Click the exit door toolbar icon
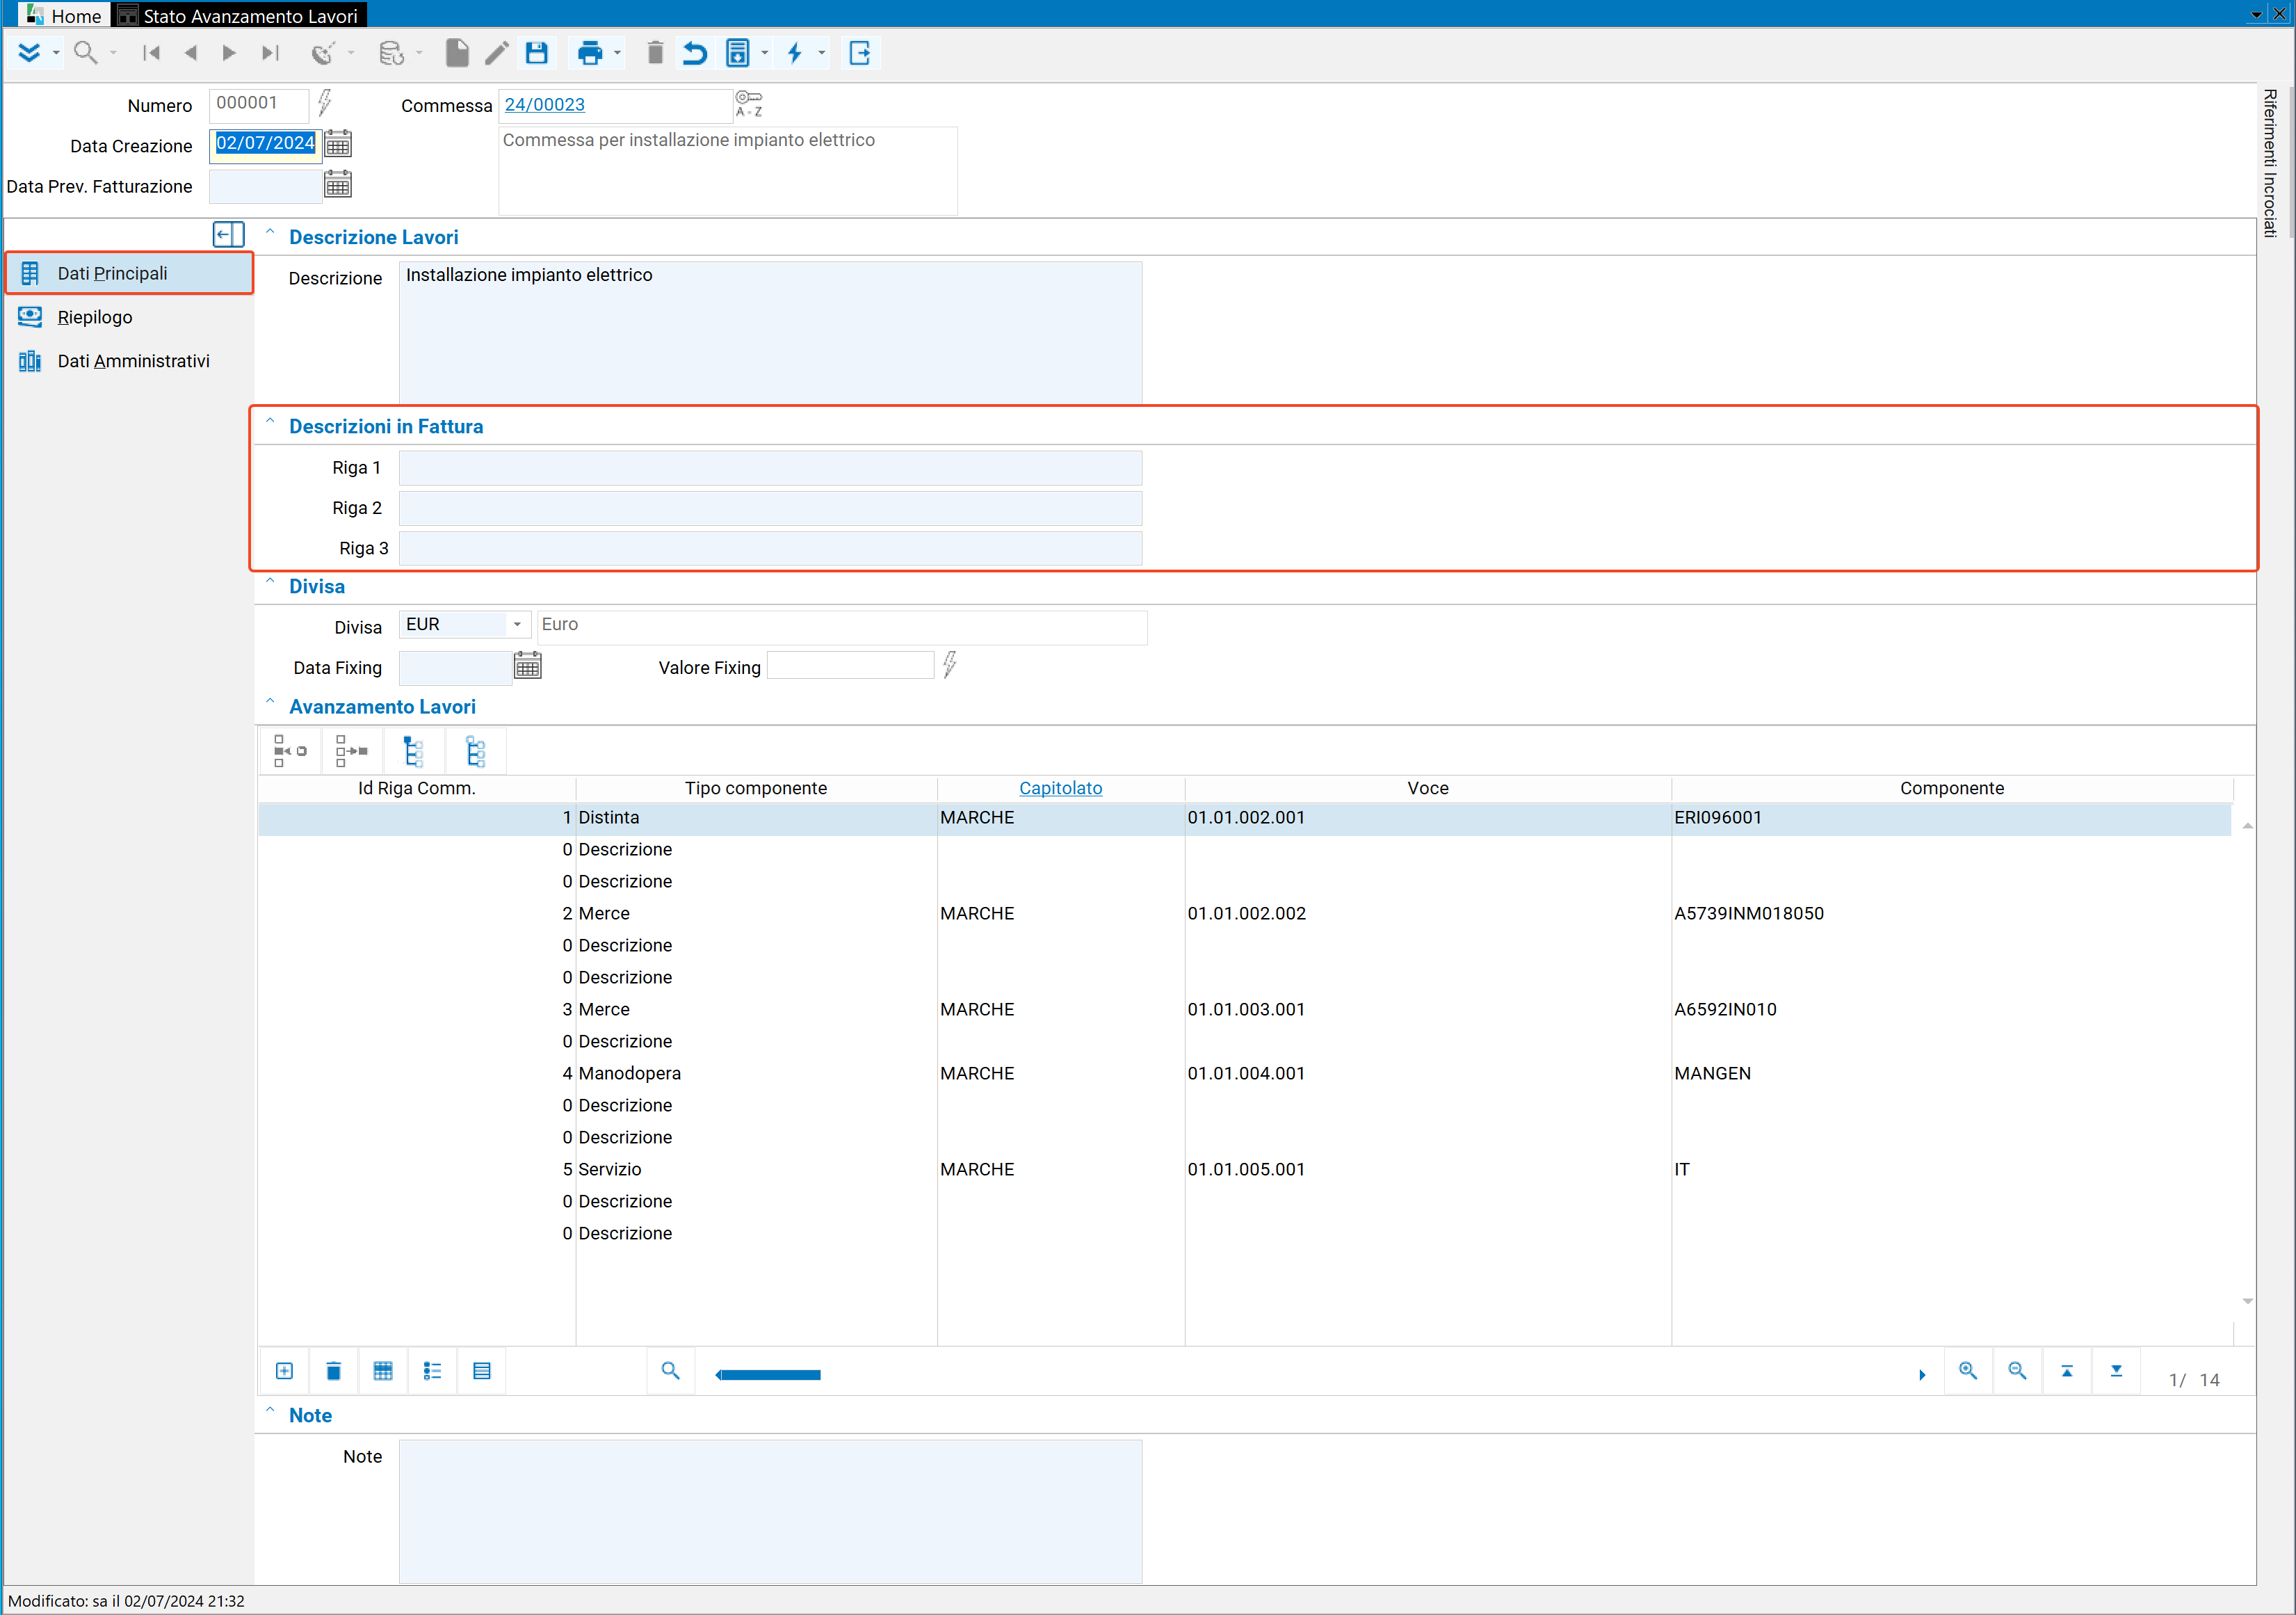The height and width of the screenshot is (1615, 2296). click(860, 53)
